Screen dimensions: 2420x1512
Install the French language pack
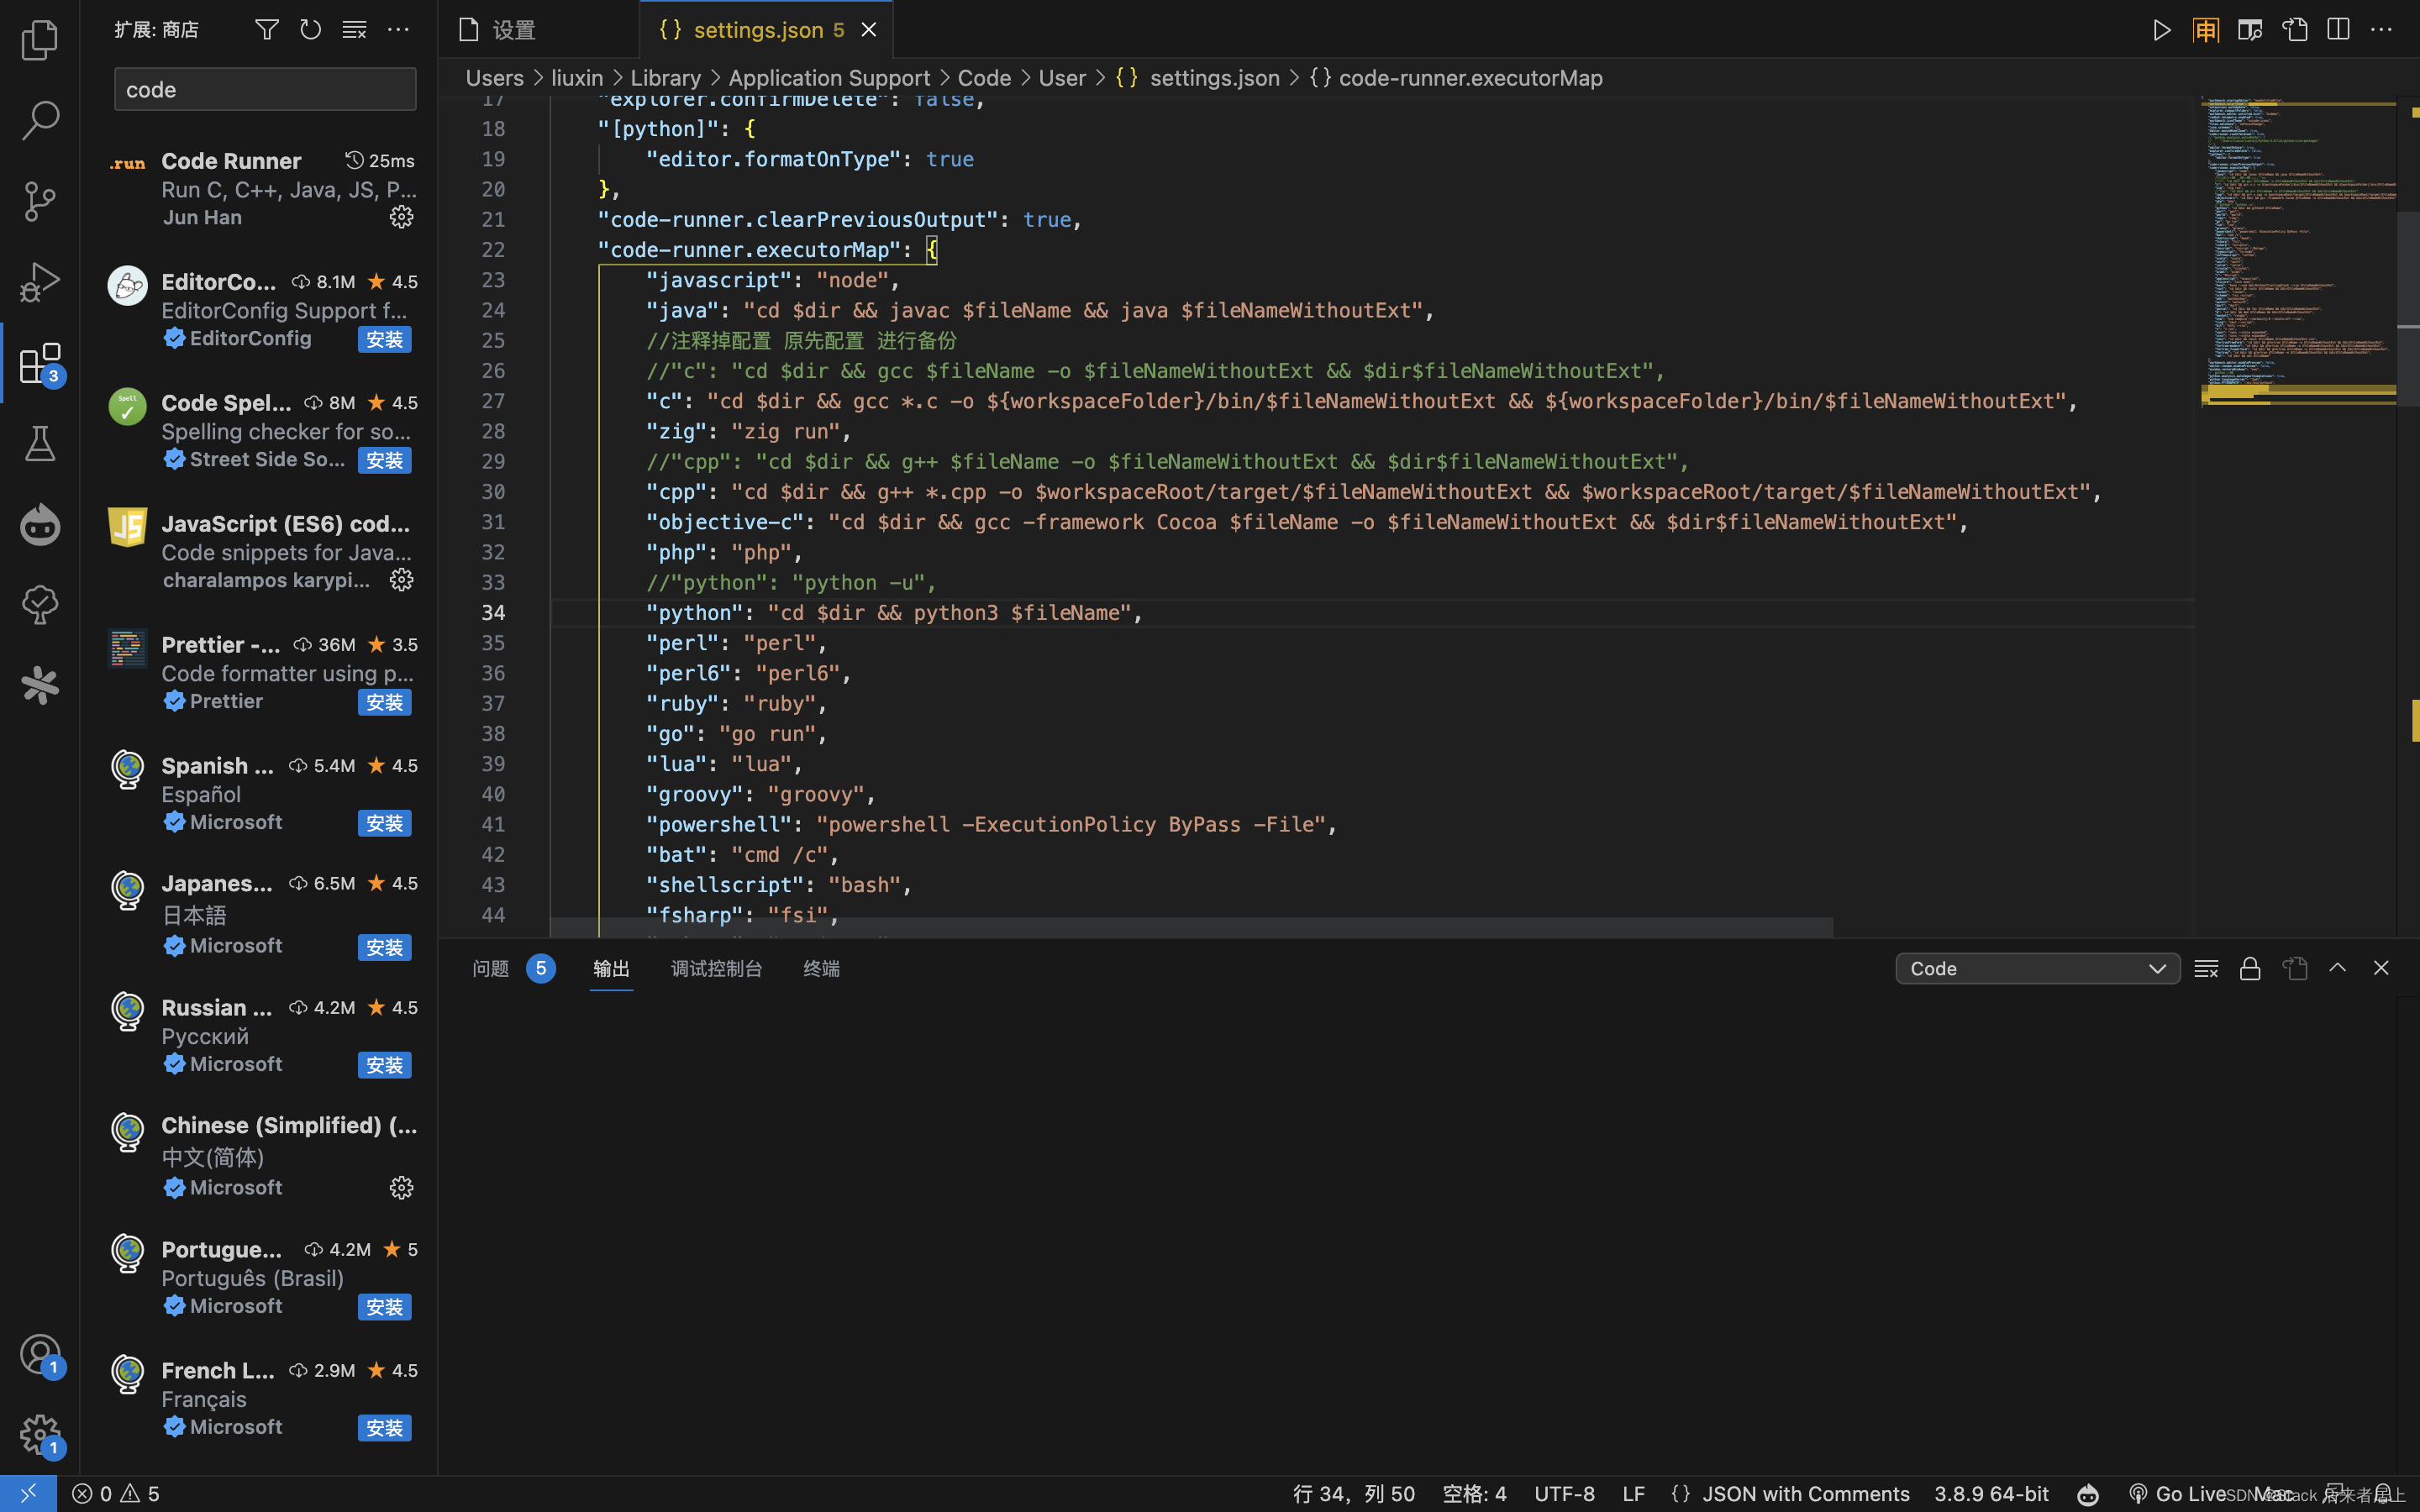click(385, 1428)
